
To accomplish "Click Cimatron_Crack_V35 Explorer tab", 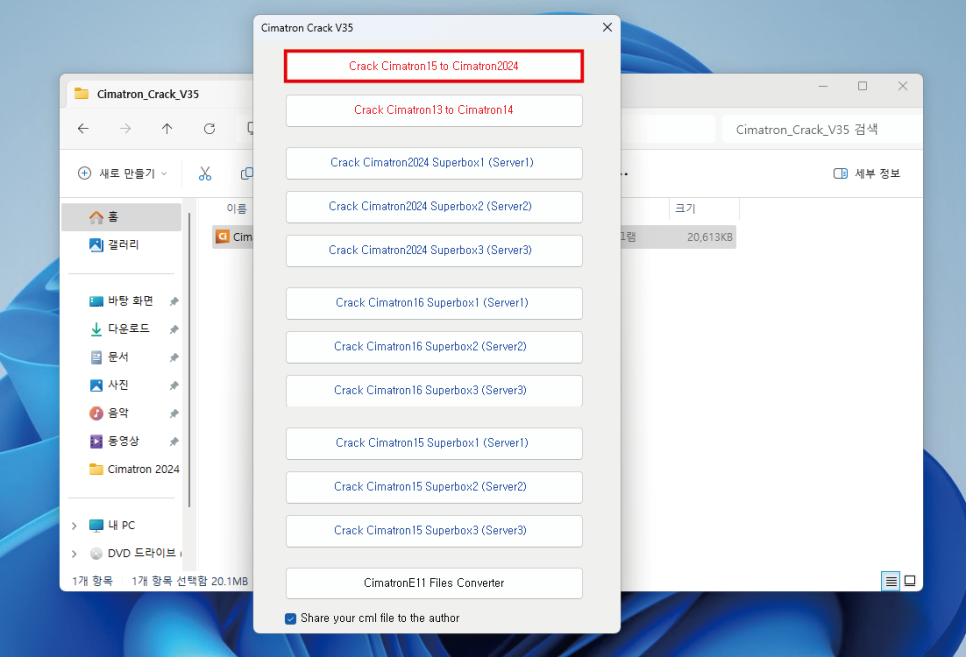I will 148,94.
